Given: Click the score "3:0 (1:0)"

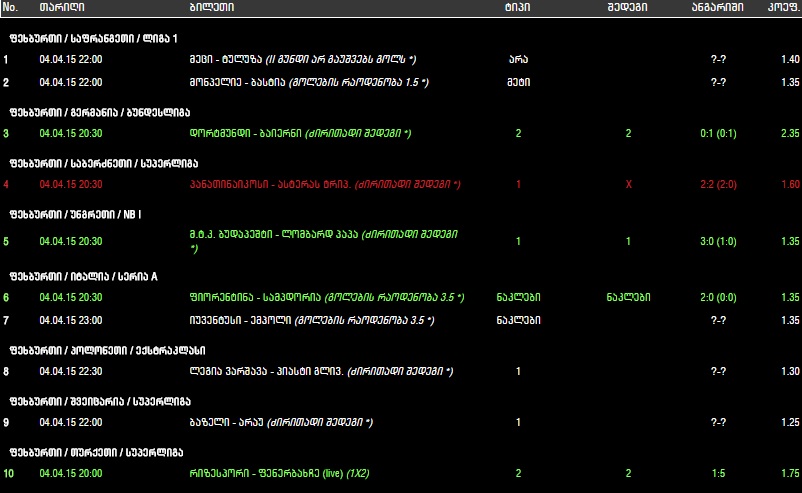Looking at the screenshot, I should pyautogui.click(x=718, y=241).
